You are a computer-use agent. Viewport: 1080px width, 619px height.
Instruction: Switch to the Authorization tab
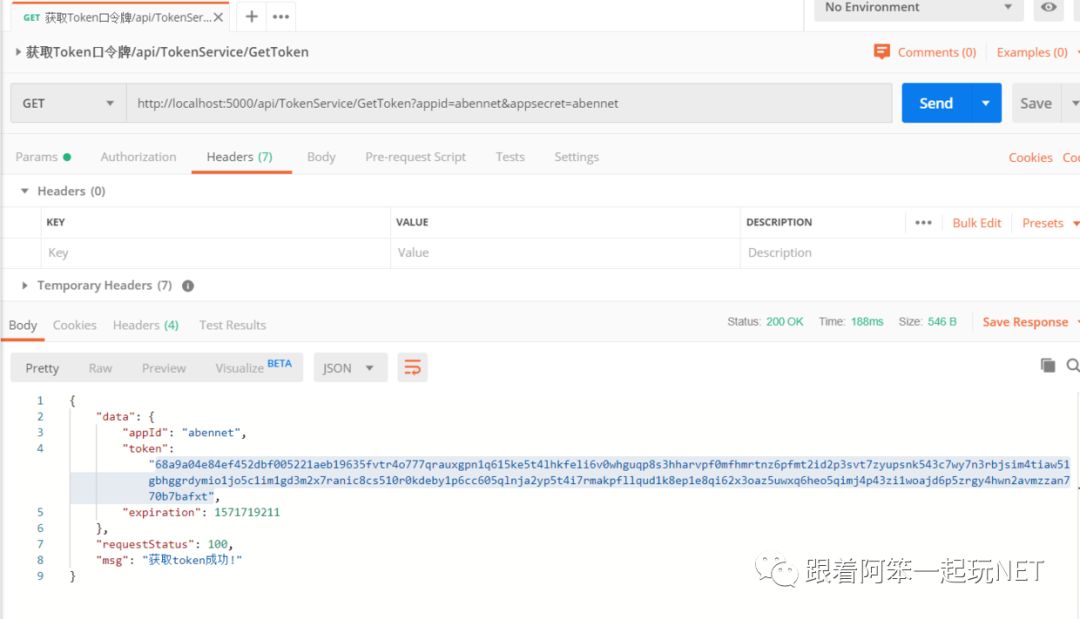[x=138, y=157]
